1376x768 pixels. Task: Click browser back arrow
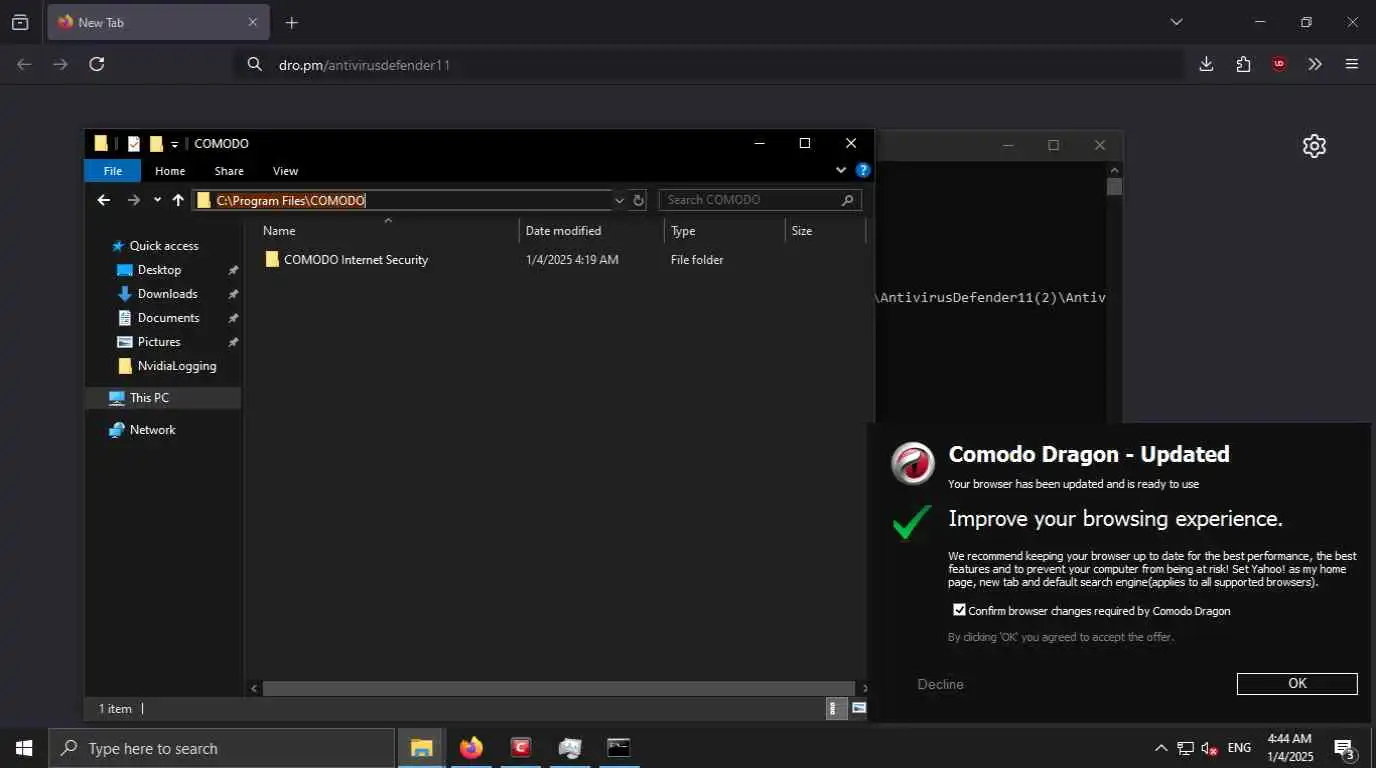tap(24, 64)
